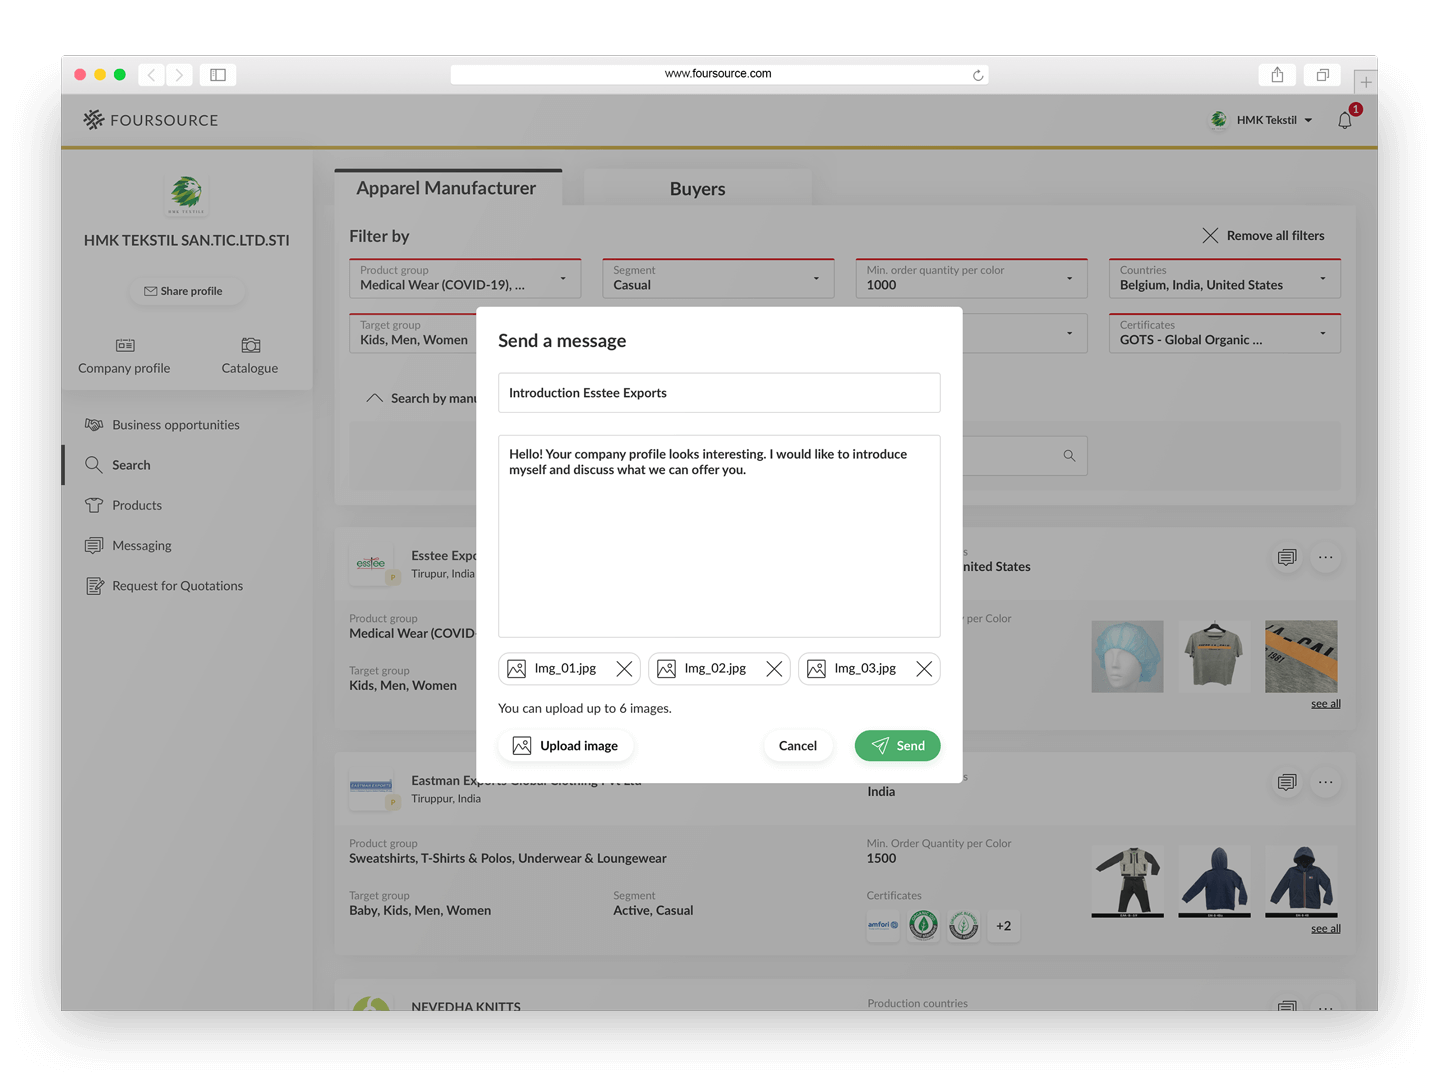This screenshot has width=1440, height=1072.
Task: Click the search magnifier icon in manufacturer field
Action: coord(1069,456)
